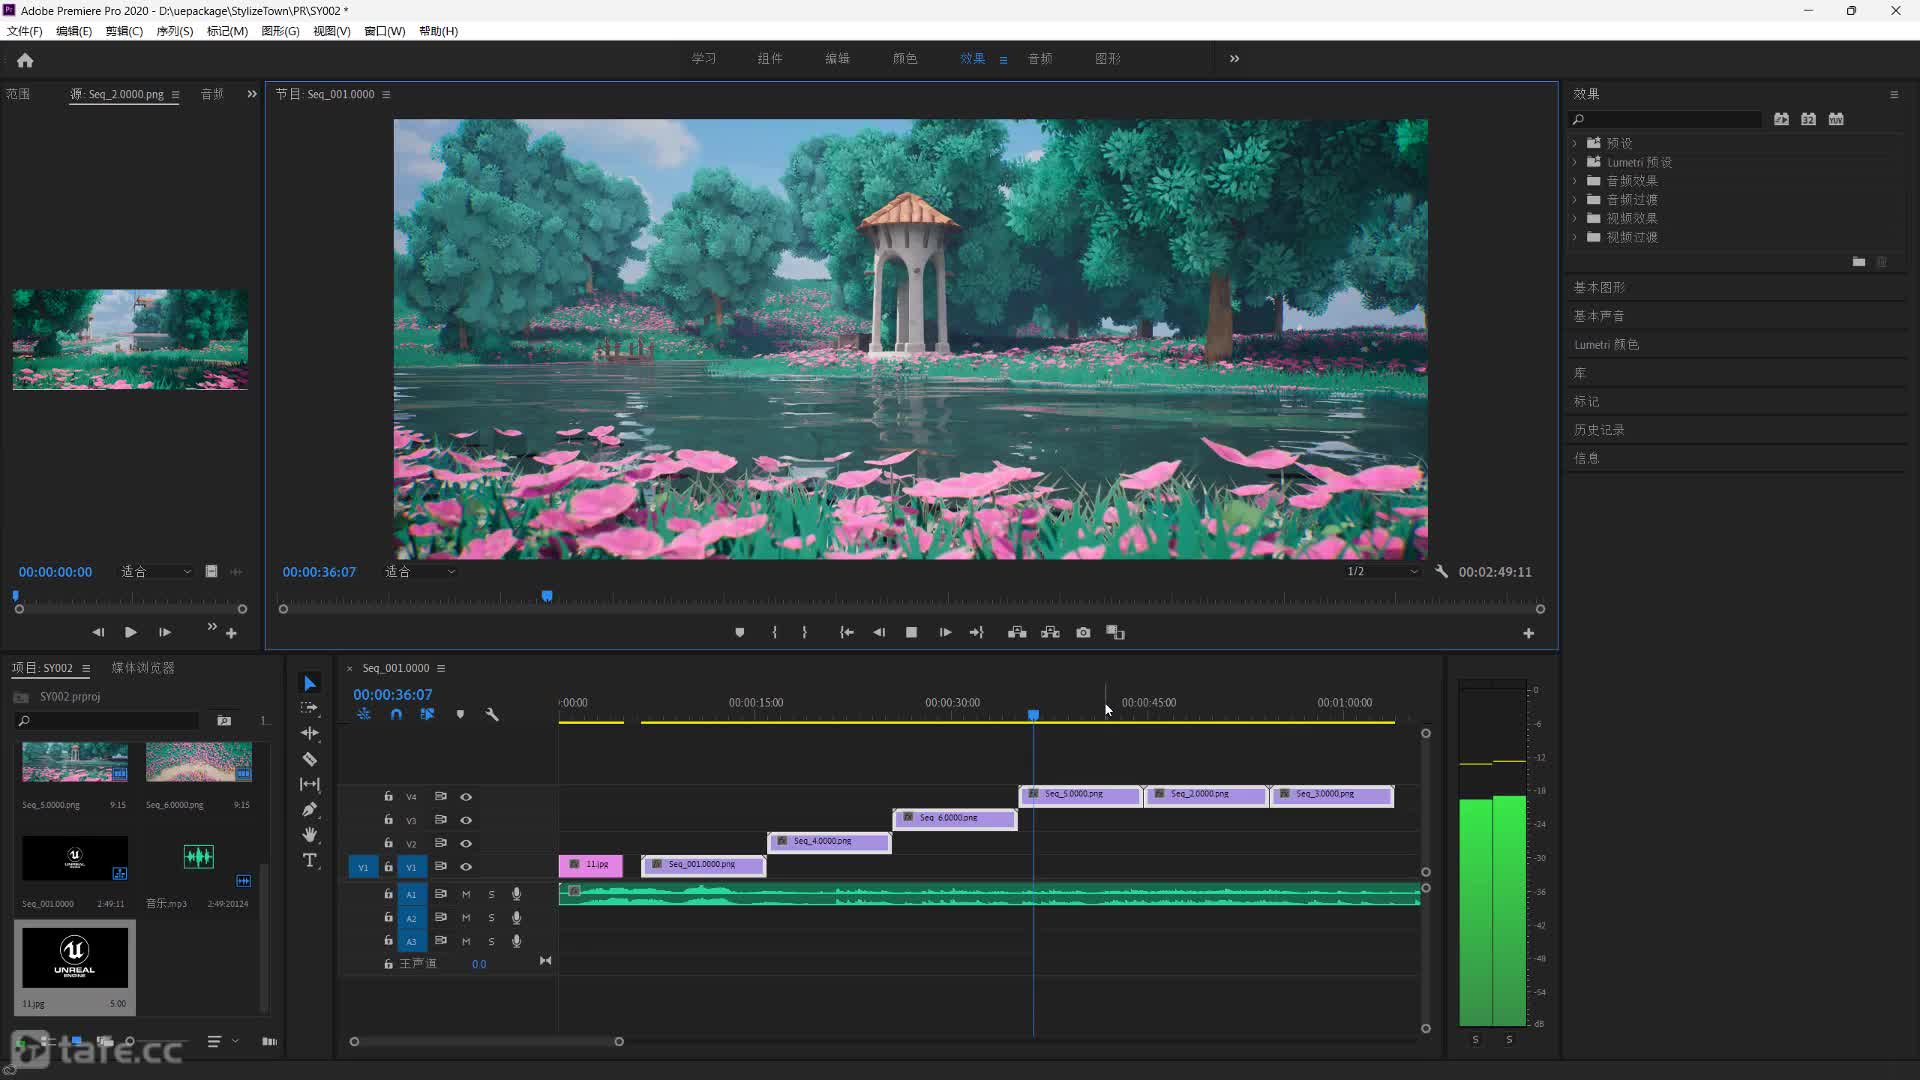Filter Effects by accelerated effects icon

(x=1781, y=119)
